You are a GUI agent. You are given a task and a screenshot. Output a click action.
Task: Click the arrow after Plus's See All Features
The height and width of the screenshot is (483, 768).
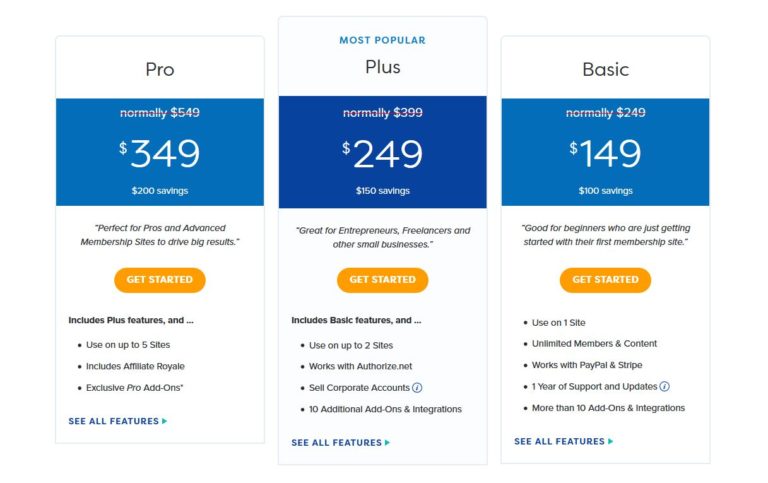tap(388, 443)
